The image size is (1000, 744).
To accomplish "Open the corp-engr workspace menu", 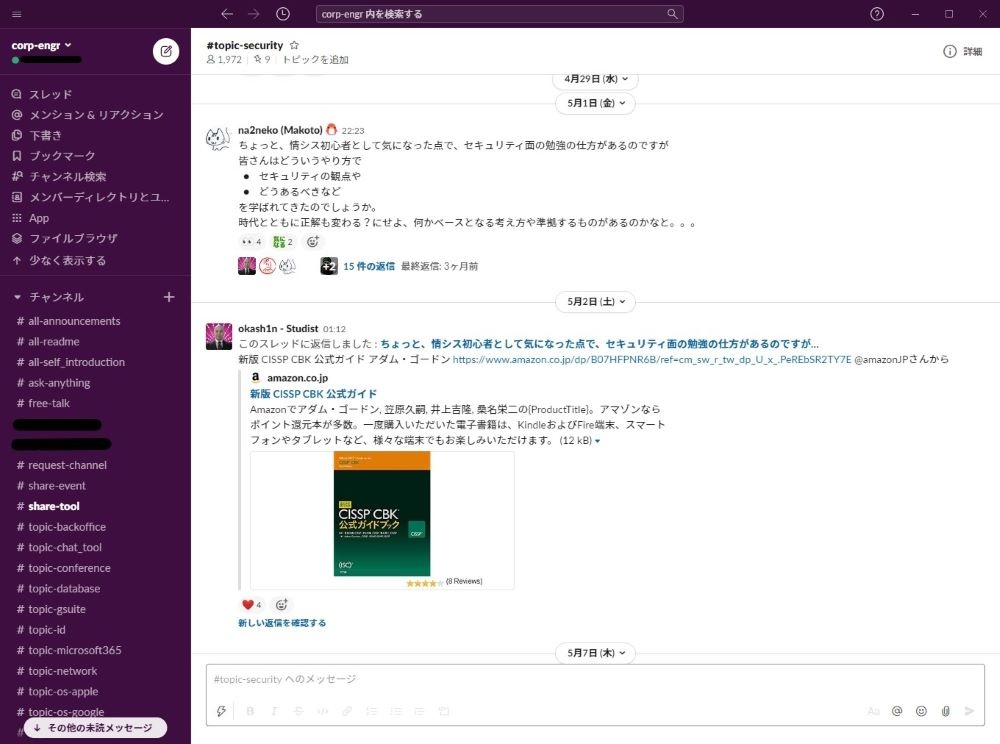I will [38, 44].
